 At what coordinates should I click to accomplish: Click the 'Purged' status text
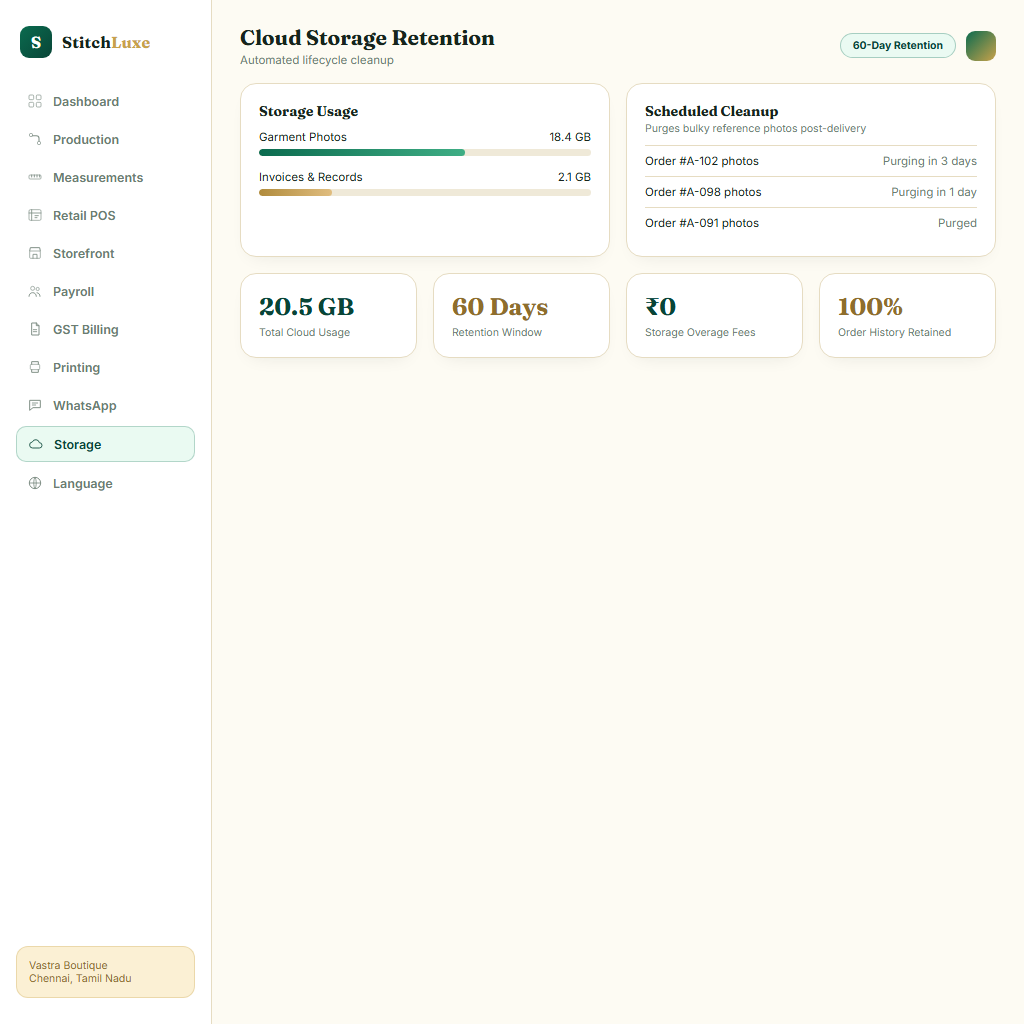coord(957,223)
